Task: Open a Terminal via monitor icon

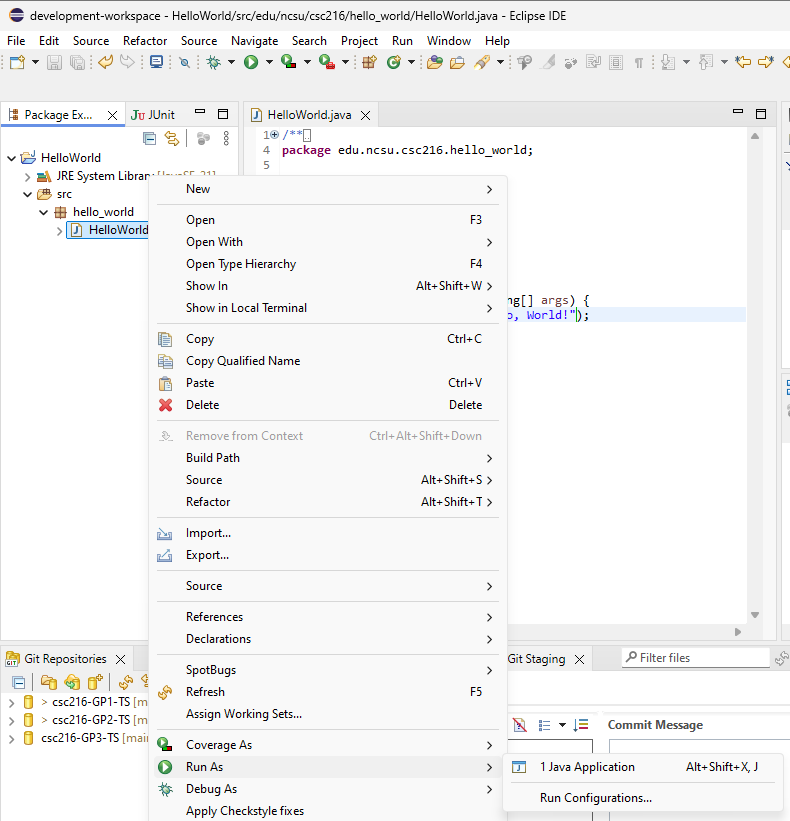Action: pyautogui.click(x=156, y=62)
